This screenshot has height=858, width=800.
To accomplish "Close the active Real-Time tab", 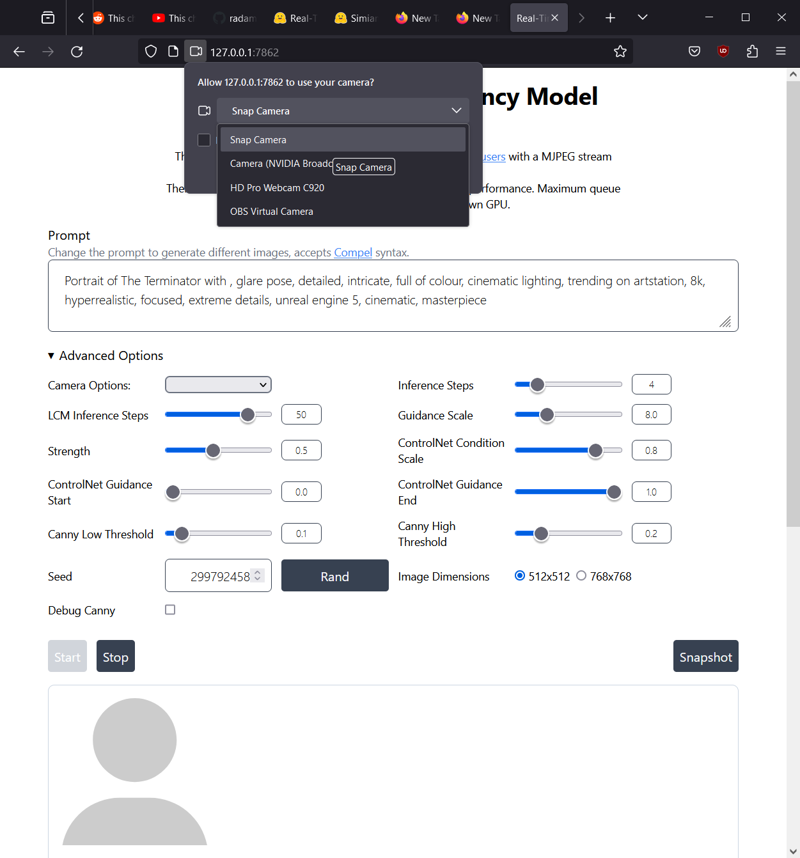I will coord(555,18).
